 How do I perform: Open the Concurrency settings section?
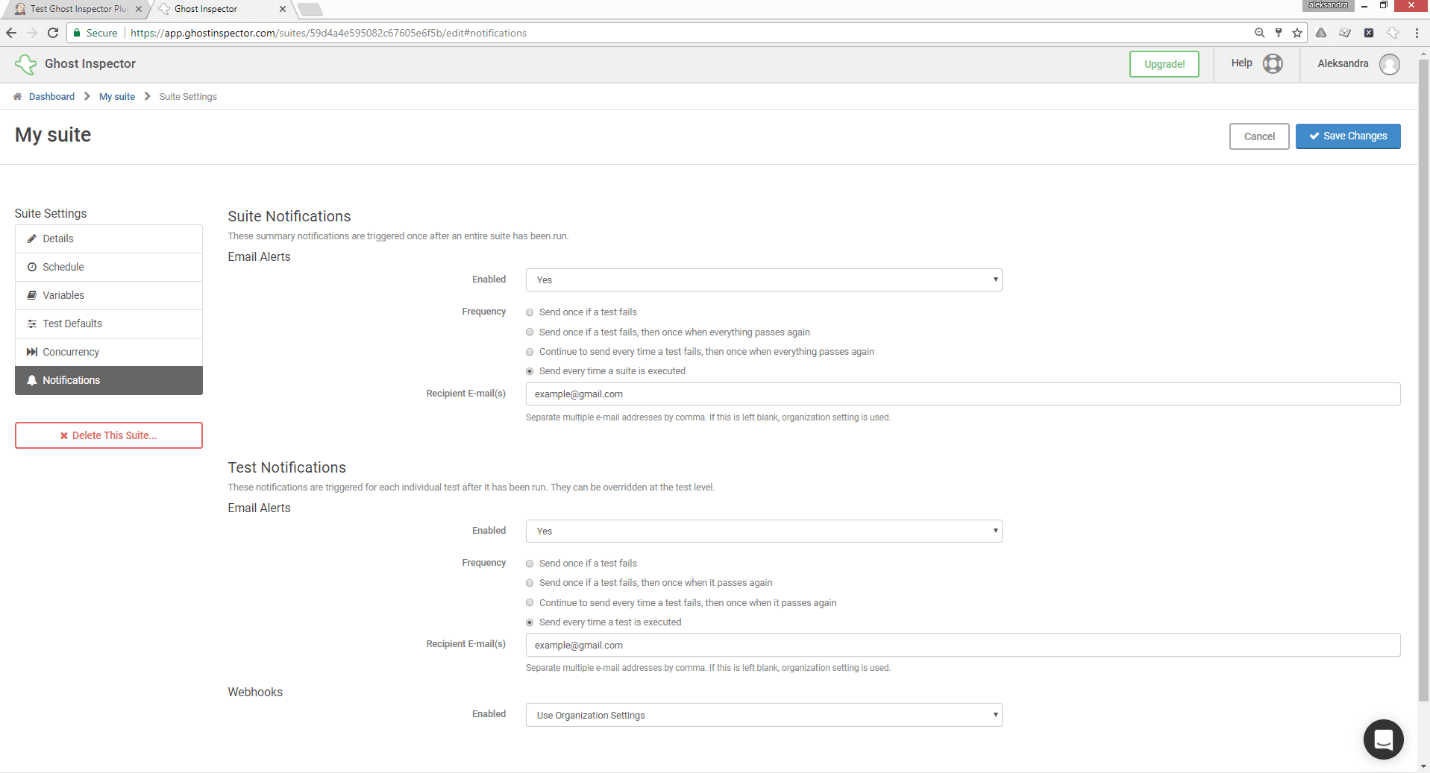(109, 352)
